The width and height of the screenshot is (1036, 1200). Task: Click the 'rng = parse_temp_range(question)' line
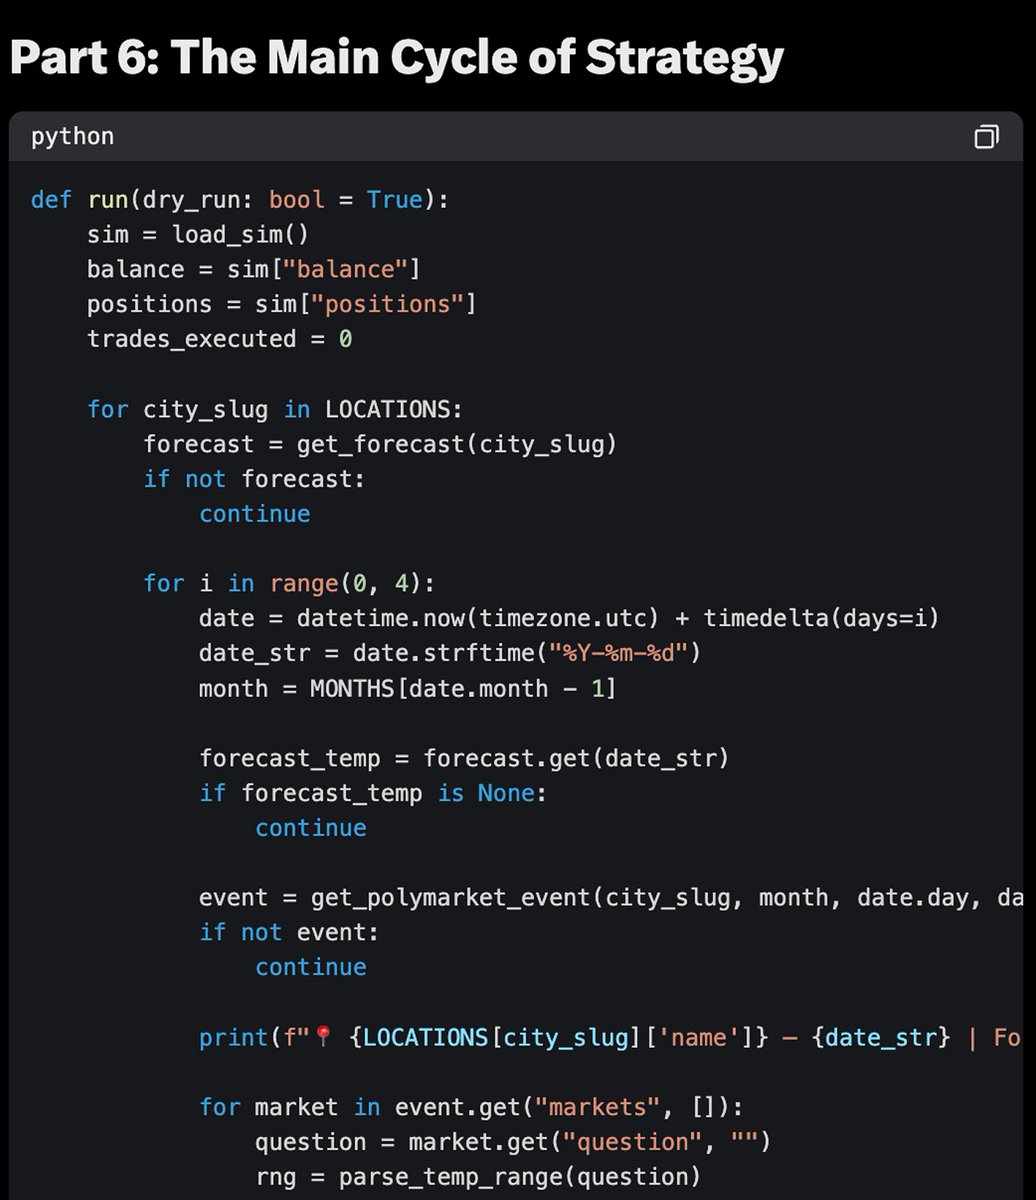tap(478, 1177)
